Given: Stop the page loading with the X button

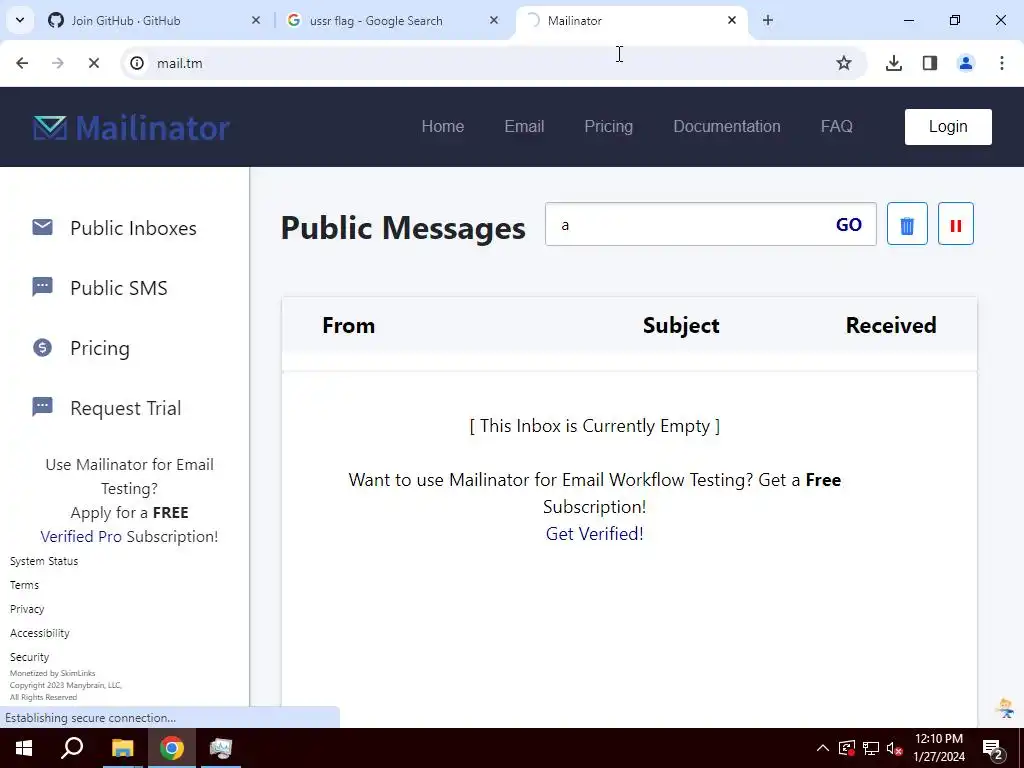Looking at the screenshot, I should point(93,63).
